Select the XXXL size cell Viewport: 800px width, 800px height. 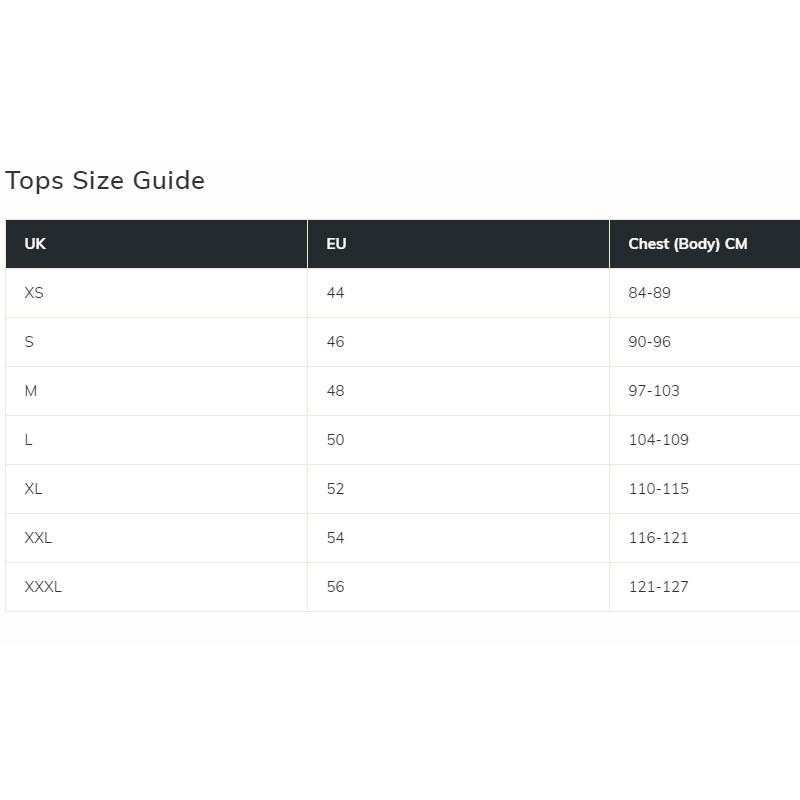pos(156,587)
